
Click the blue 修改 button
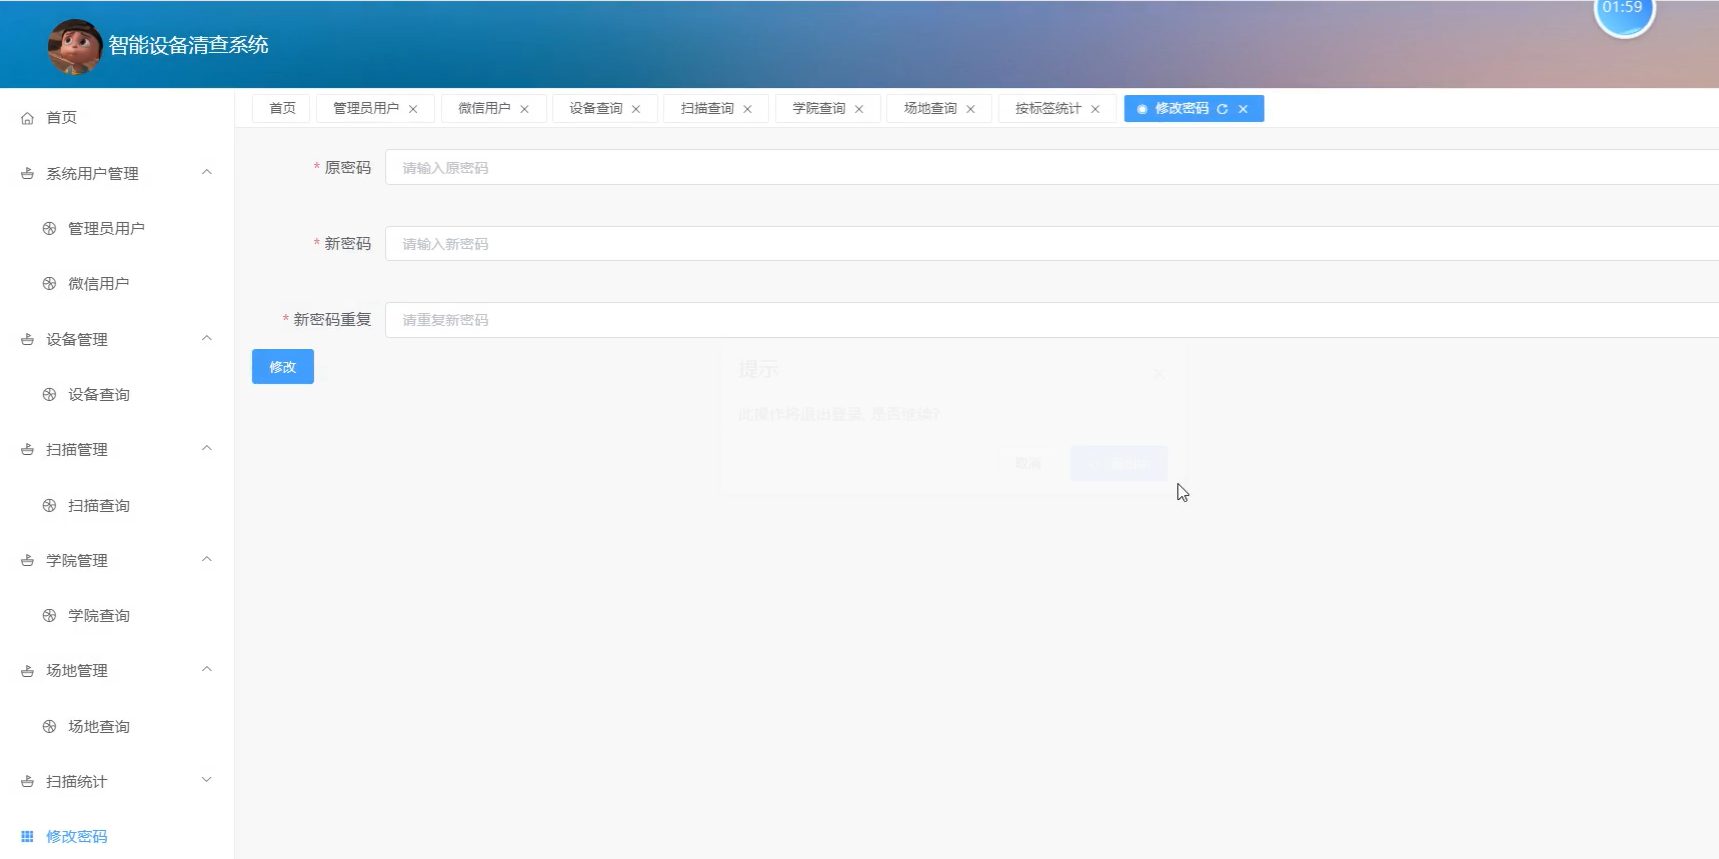point(283,367)
